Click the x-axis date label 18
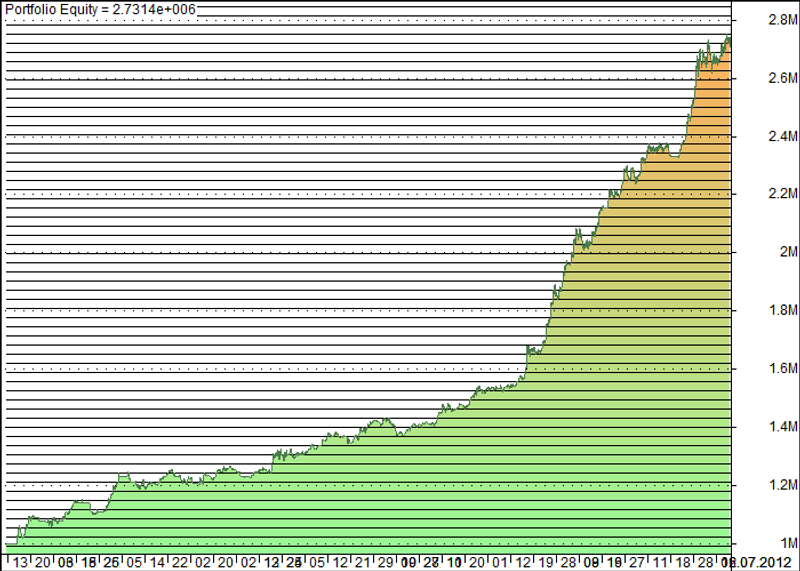The width and height of the screenshot is (800, 571). tap(683, 563)
